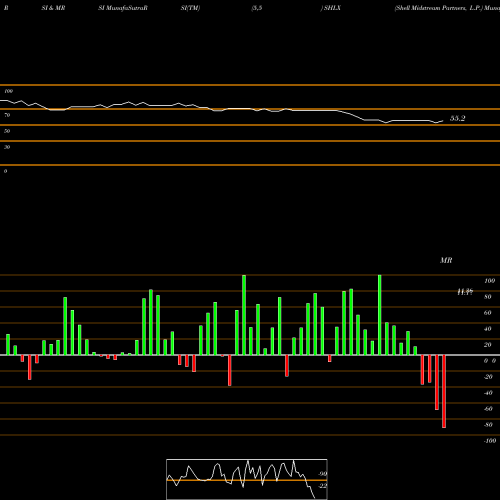
Task: Click the '0' label on RSI axis
Action: (x=5, y=171)
